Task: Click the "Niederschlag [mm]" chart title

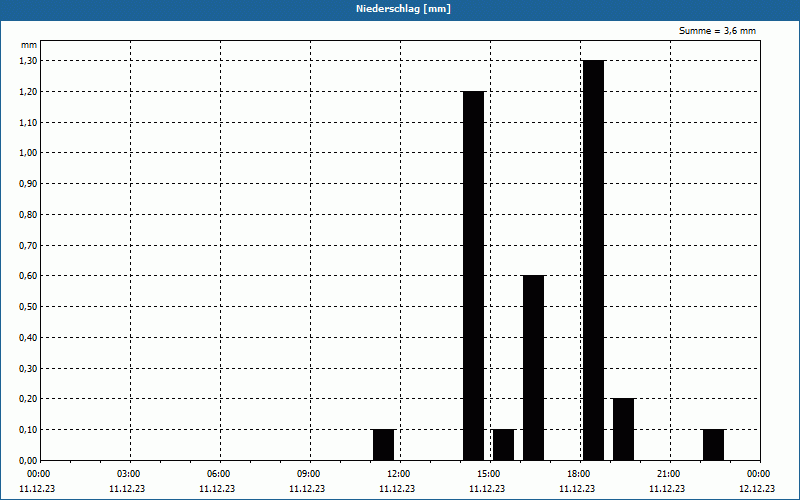Action: pos(403,9)
